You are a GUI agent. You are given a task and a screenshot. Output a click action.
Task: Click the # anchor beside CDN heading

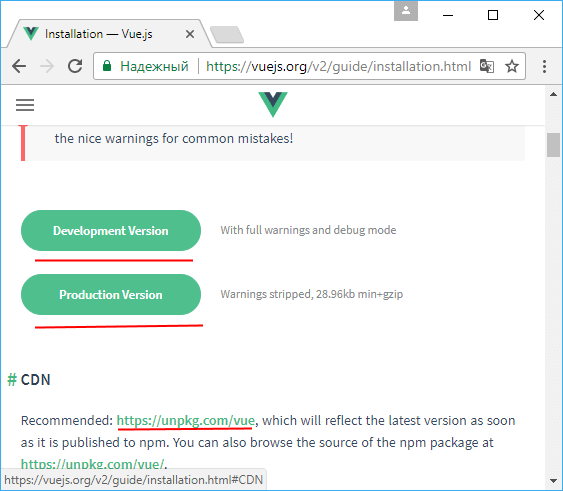point(12,380)
